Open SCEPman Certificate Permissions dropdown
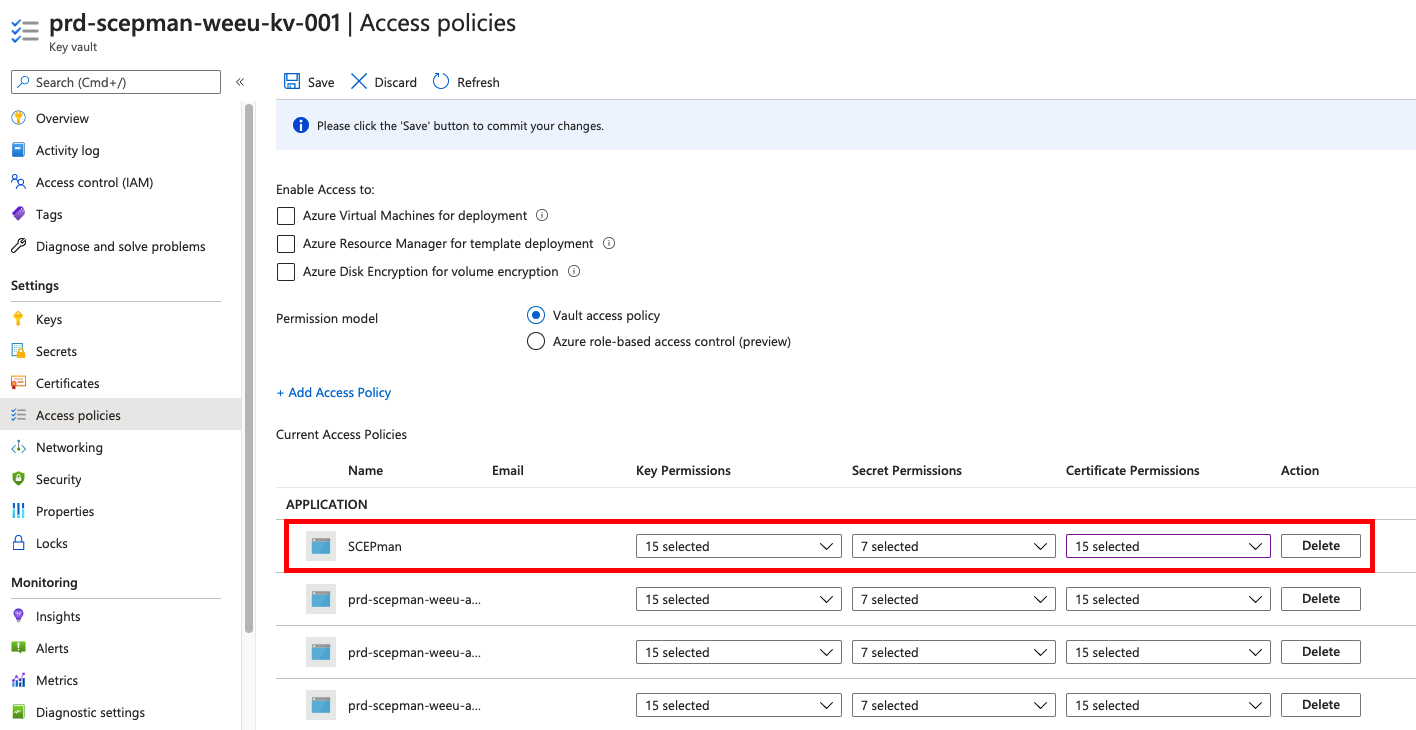 coord(1168,546)
